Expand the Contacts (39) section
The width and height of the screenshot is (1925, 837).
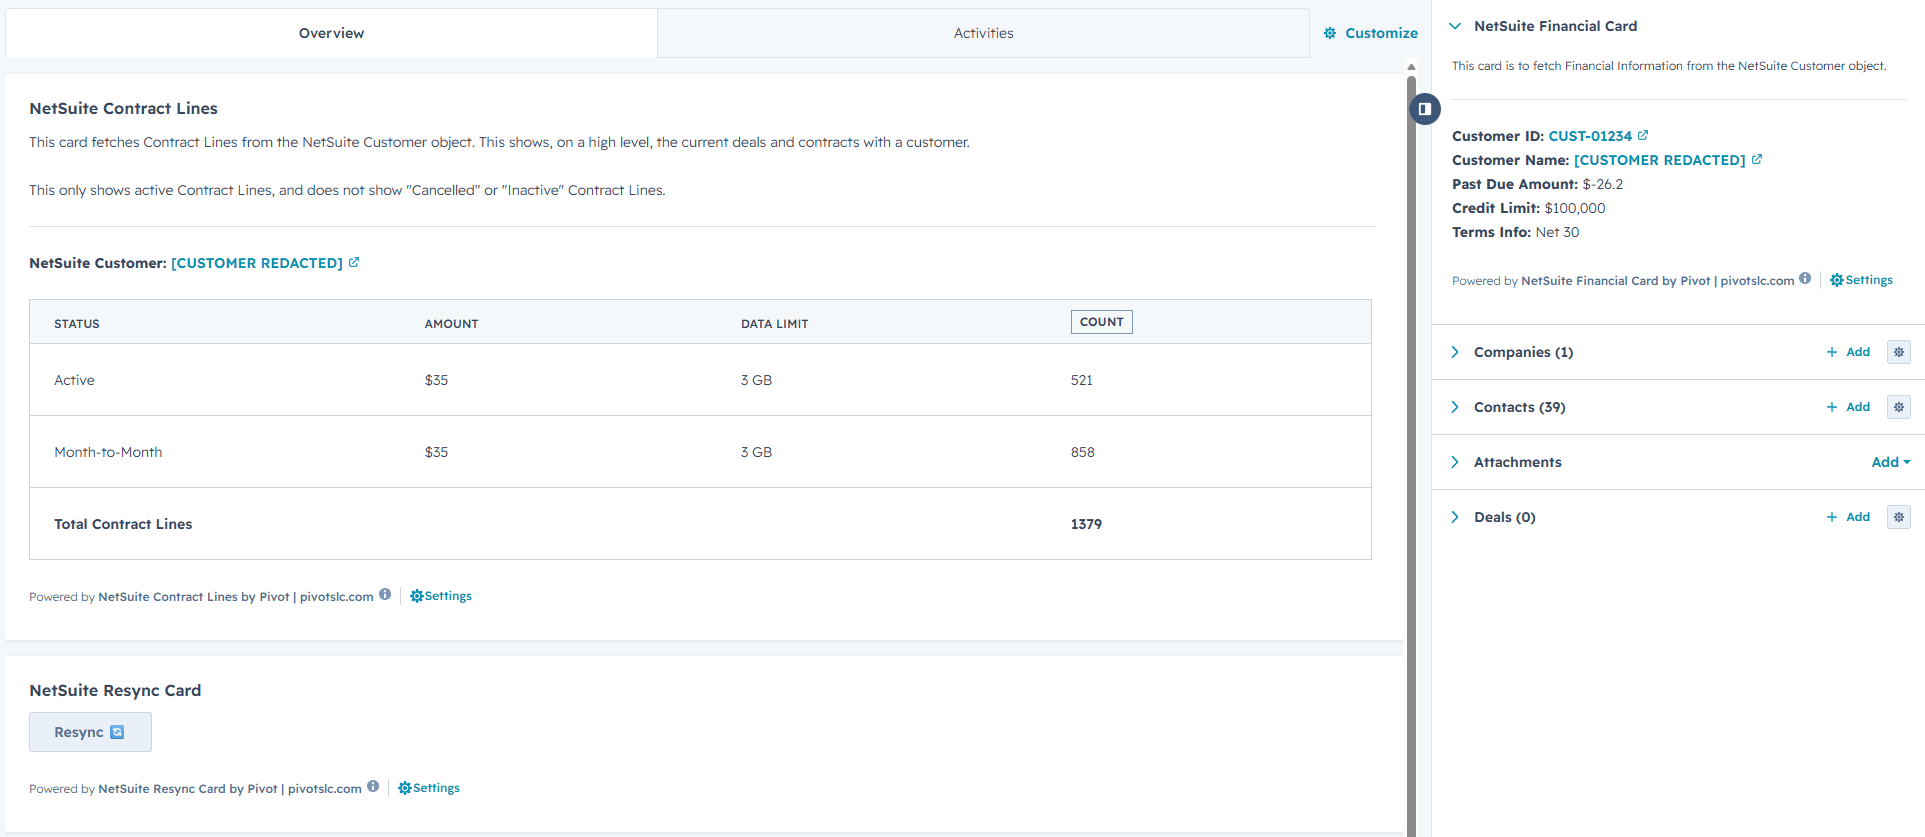tap(1455, 407)
